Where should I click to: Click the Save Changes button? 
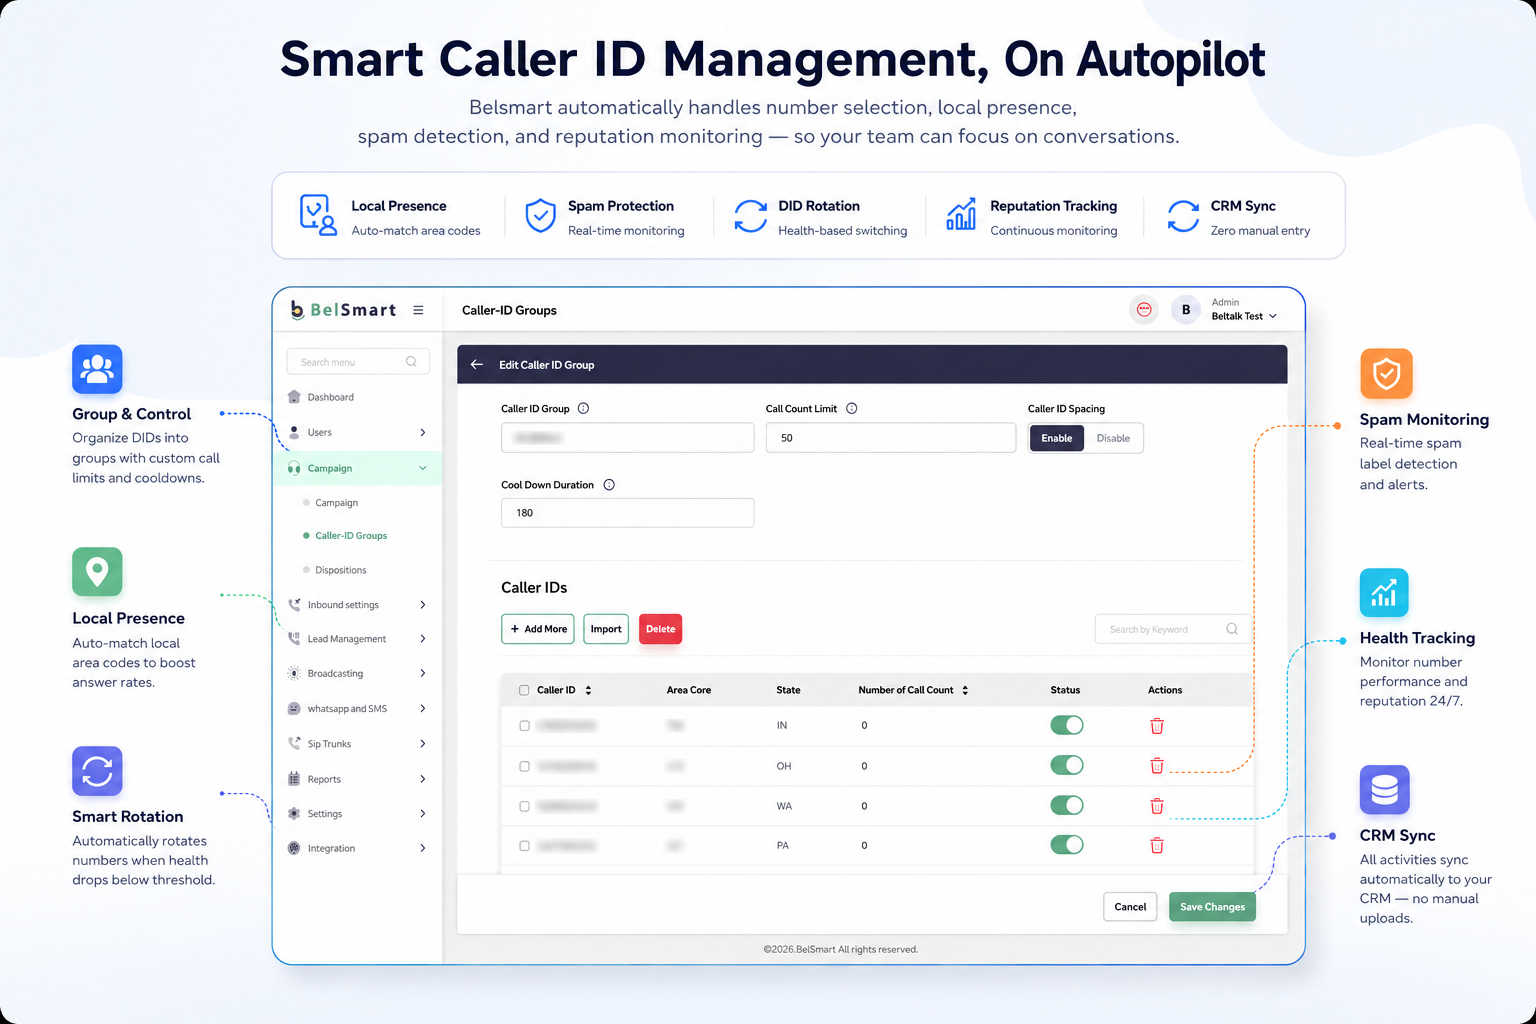click(1212, 907)
